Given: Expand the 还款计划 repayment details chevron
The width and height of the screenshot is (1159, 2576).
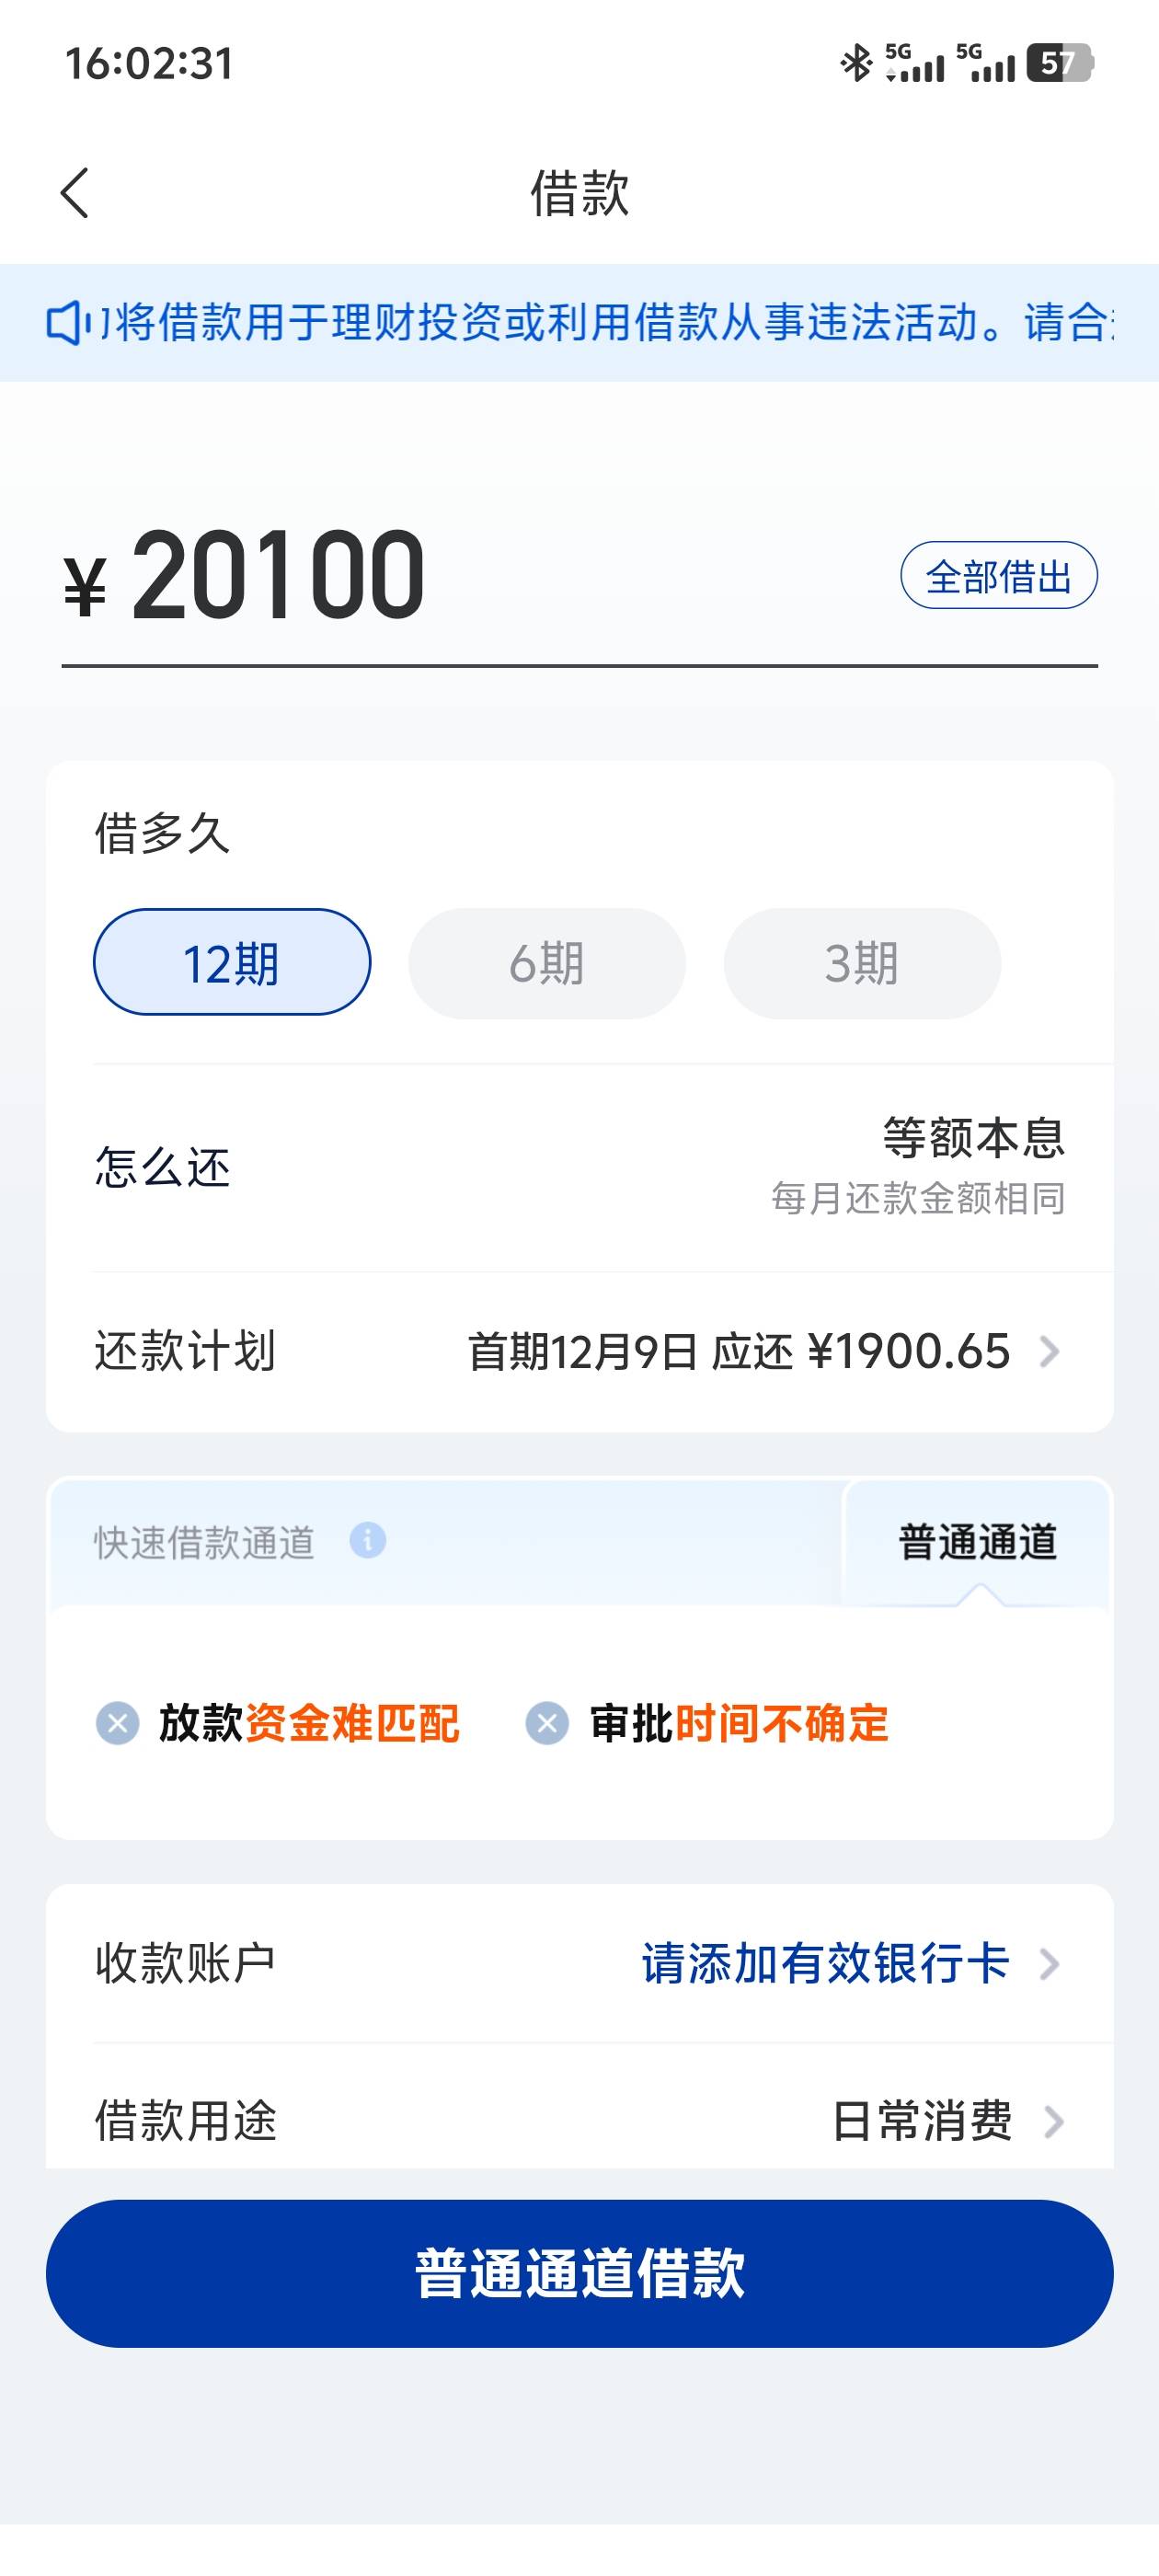Looking at the screenshot, I should tap(1049, 1352).
